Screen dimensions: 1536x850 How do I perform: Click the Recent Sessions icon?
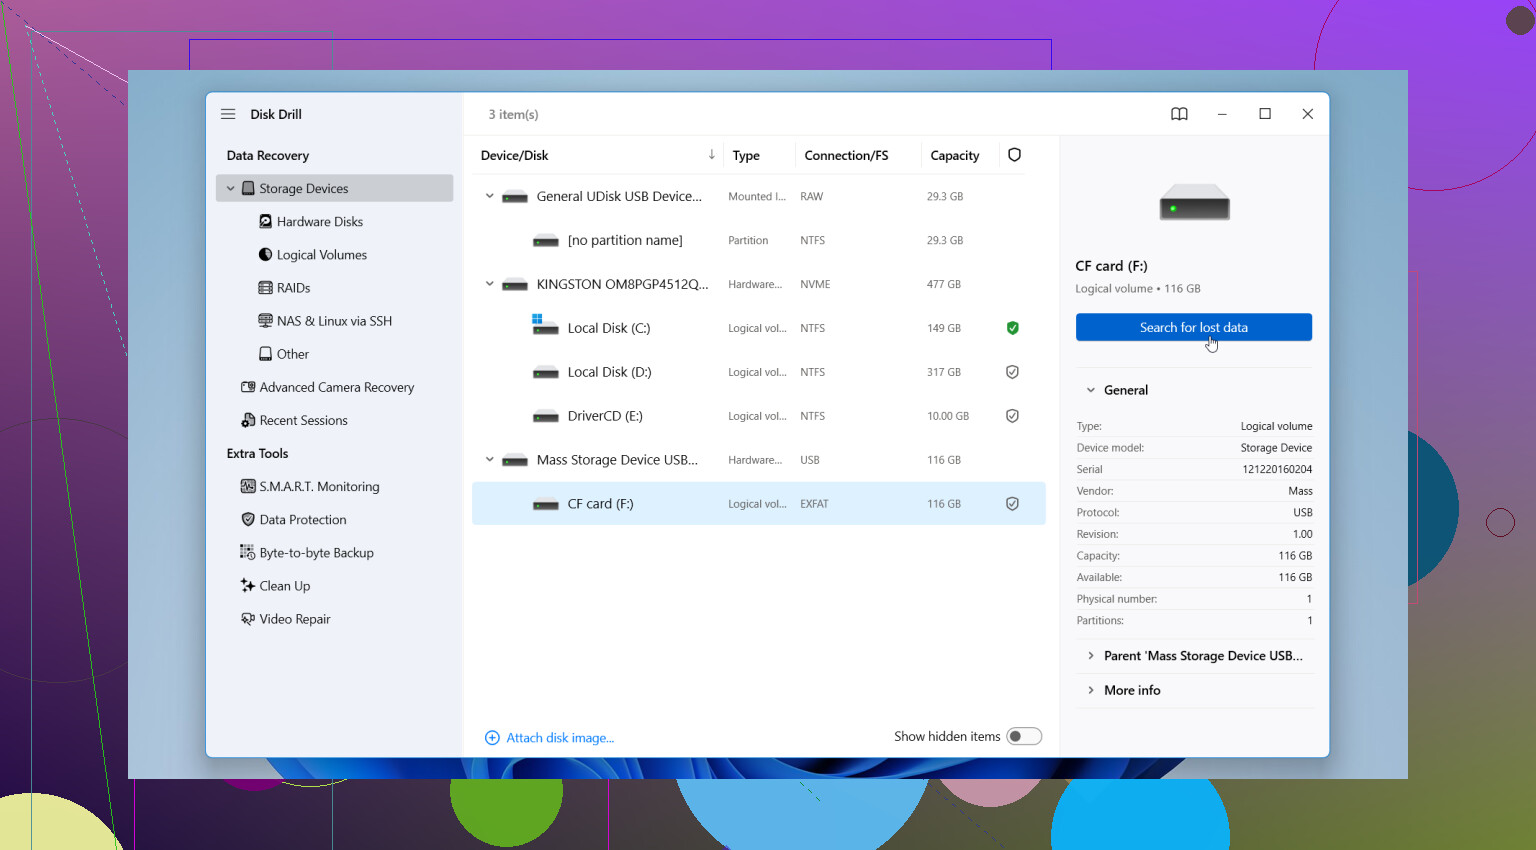pos(248,420)
